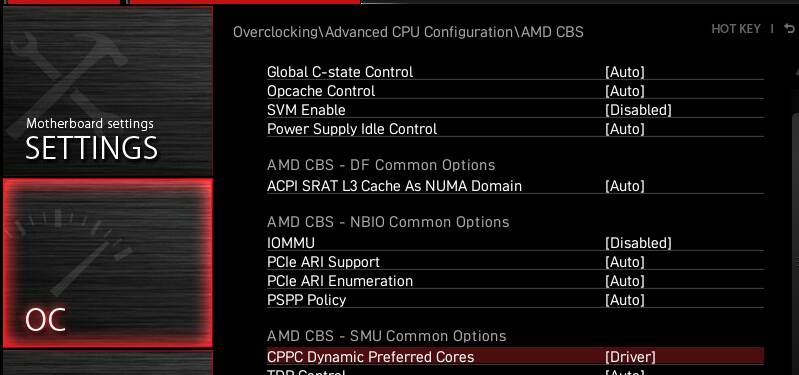The width and height of the screenshot is (799, 375).
Task: Change the Global C-state Control value
Action: point(625,72)
